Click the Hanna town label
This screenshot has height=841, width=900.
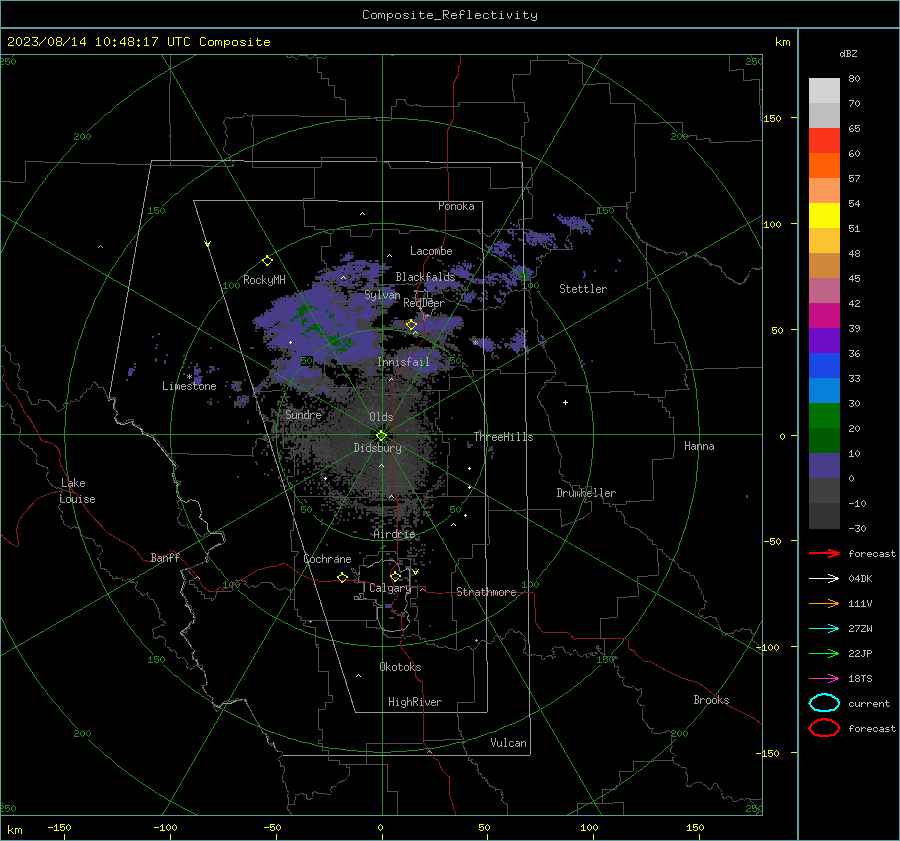point(699,446)
